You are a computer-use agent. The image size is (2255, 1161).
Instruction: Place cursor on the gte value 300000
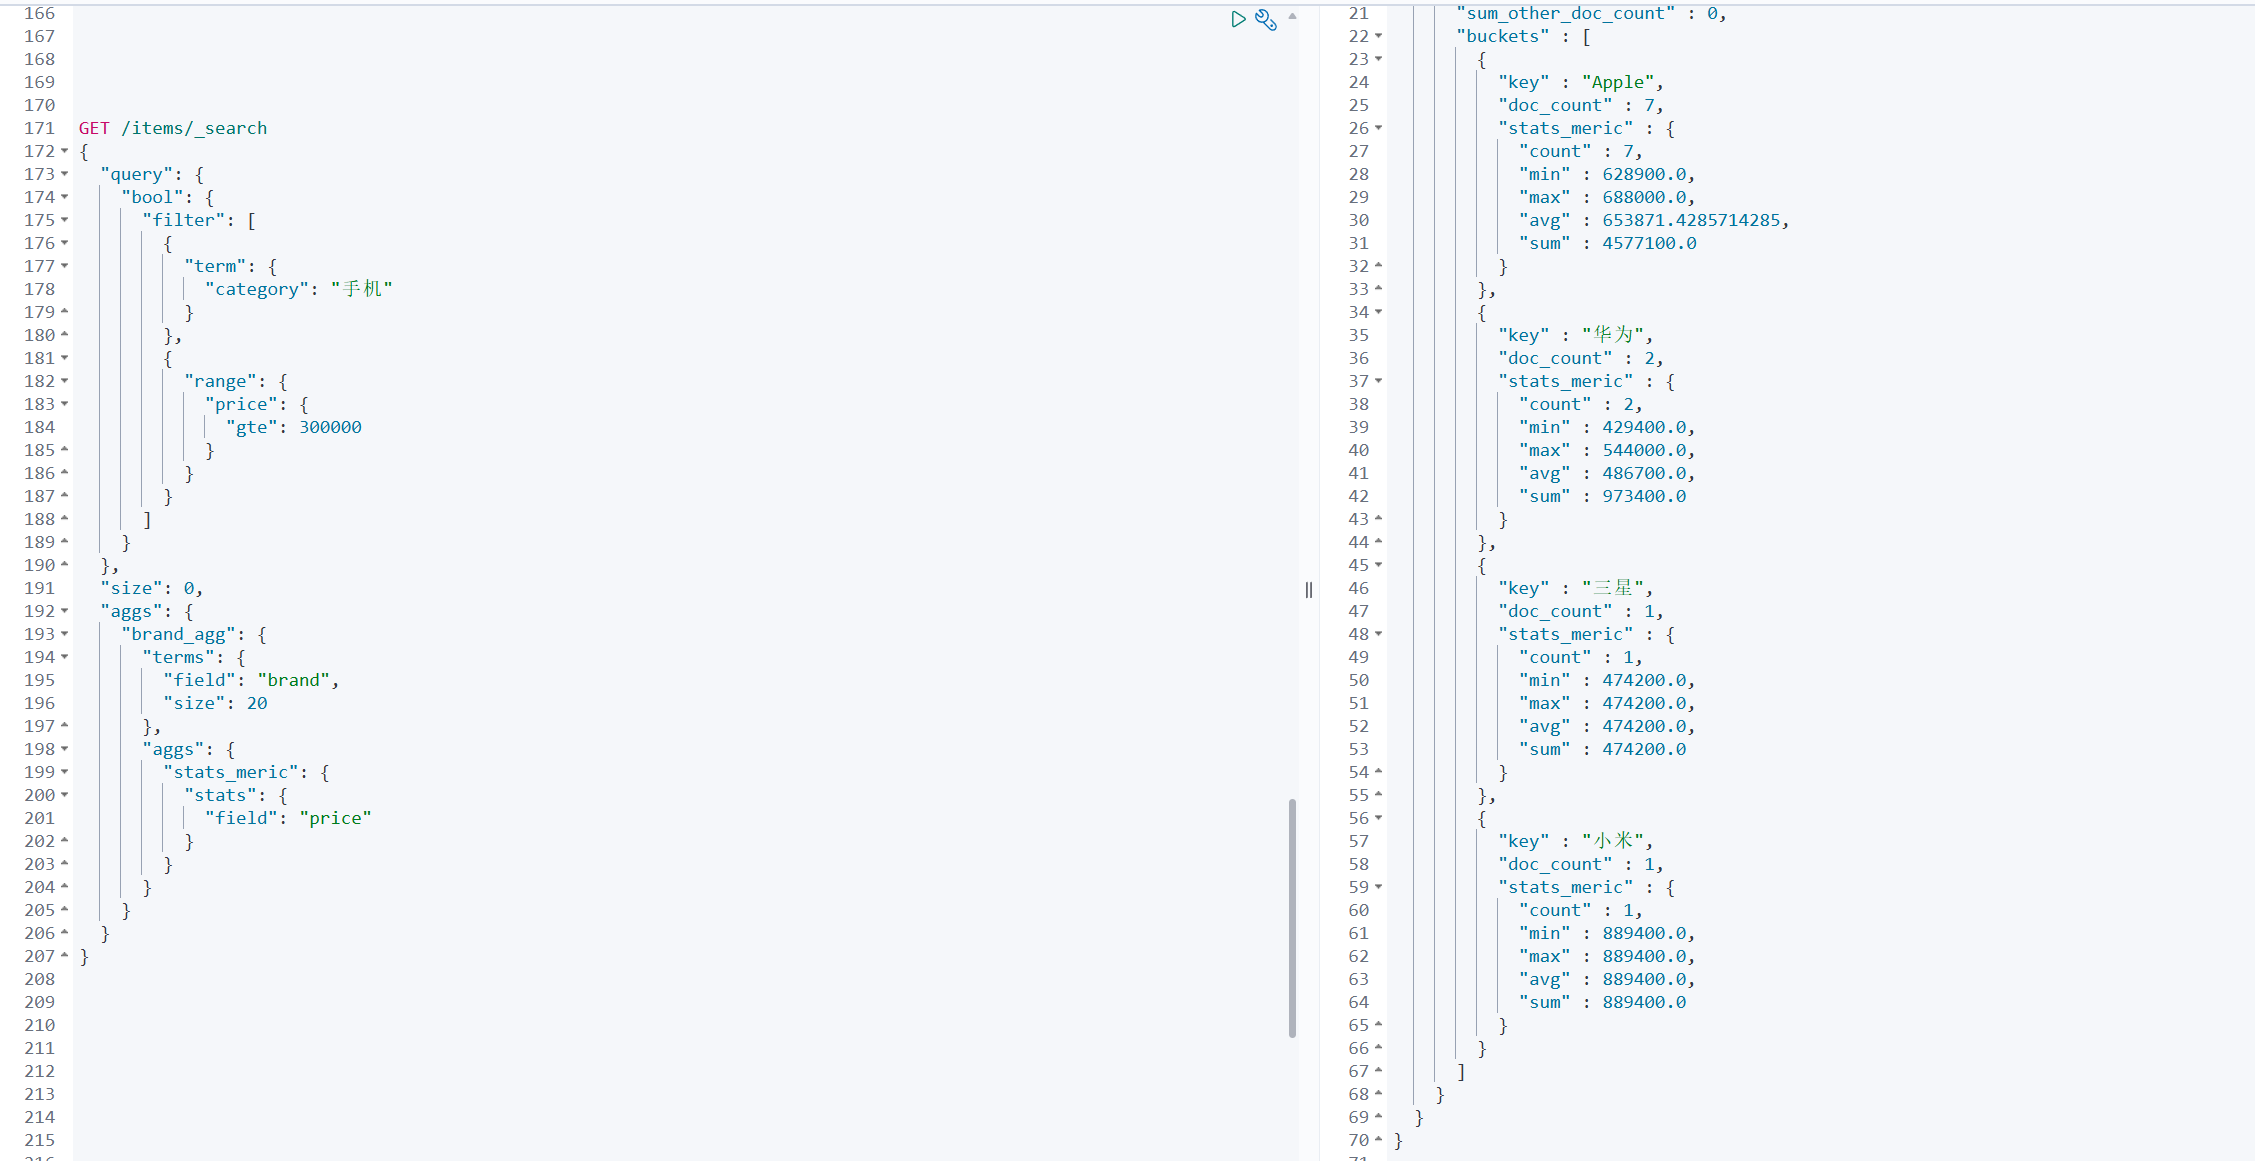point(330,427)
